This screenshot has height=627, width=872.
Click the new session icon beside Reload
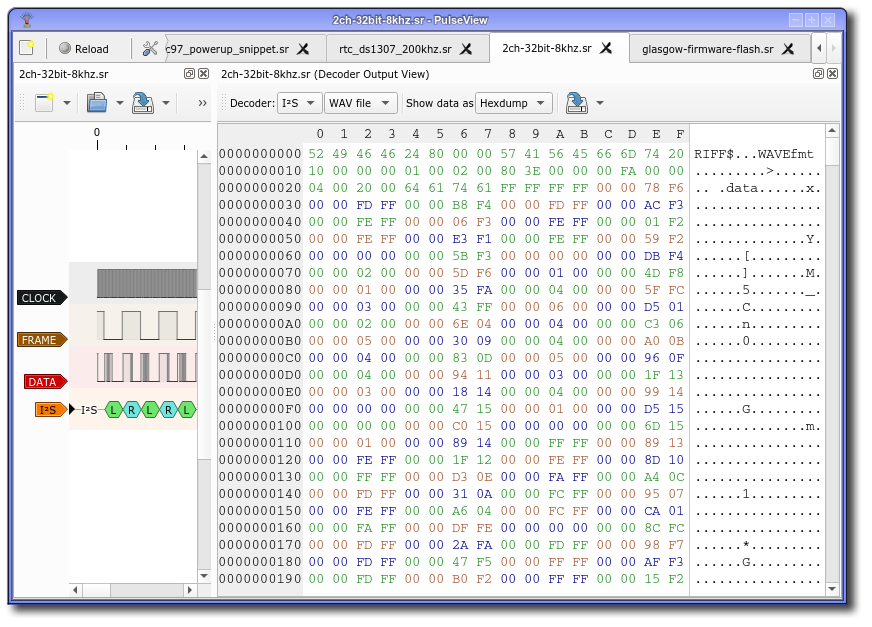tap(27, 48)
